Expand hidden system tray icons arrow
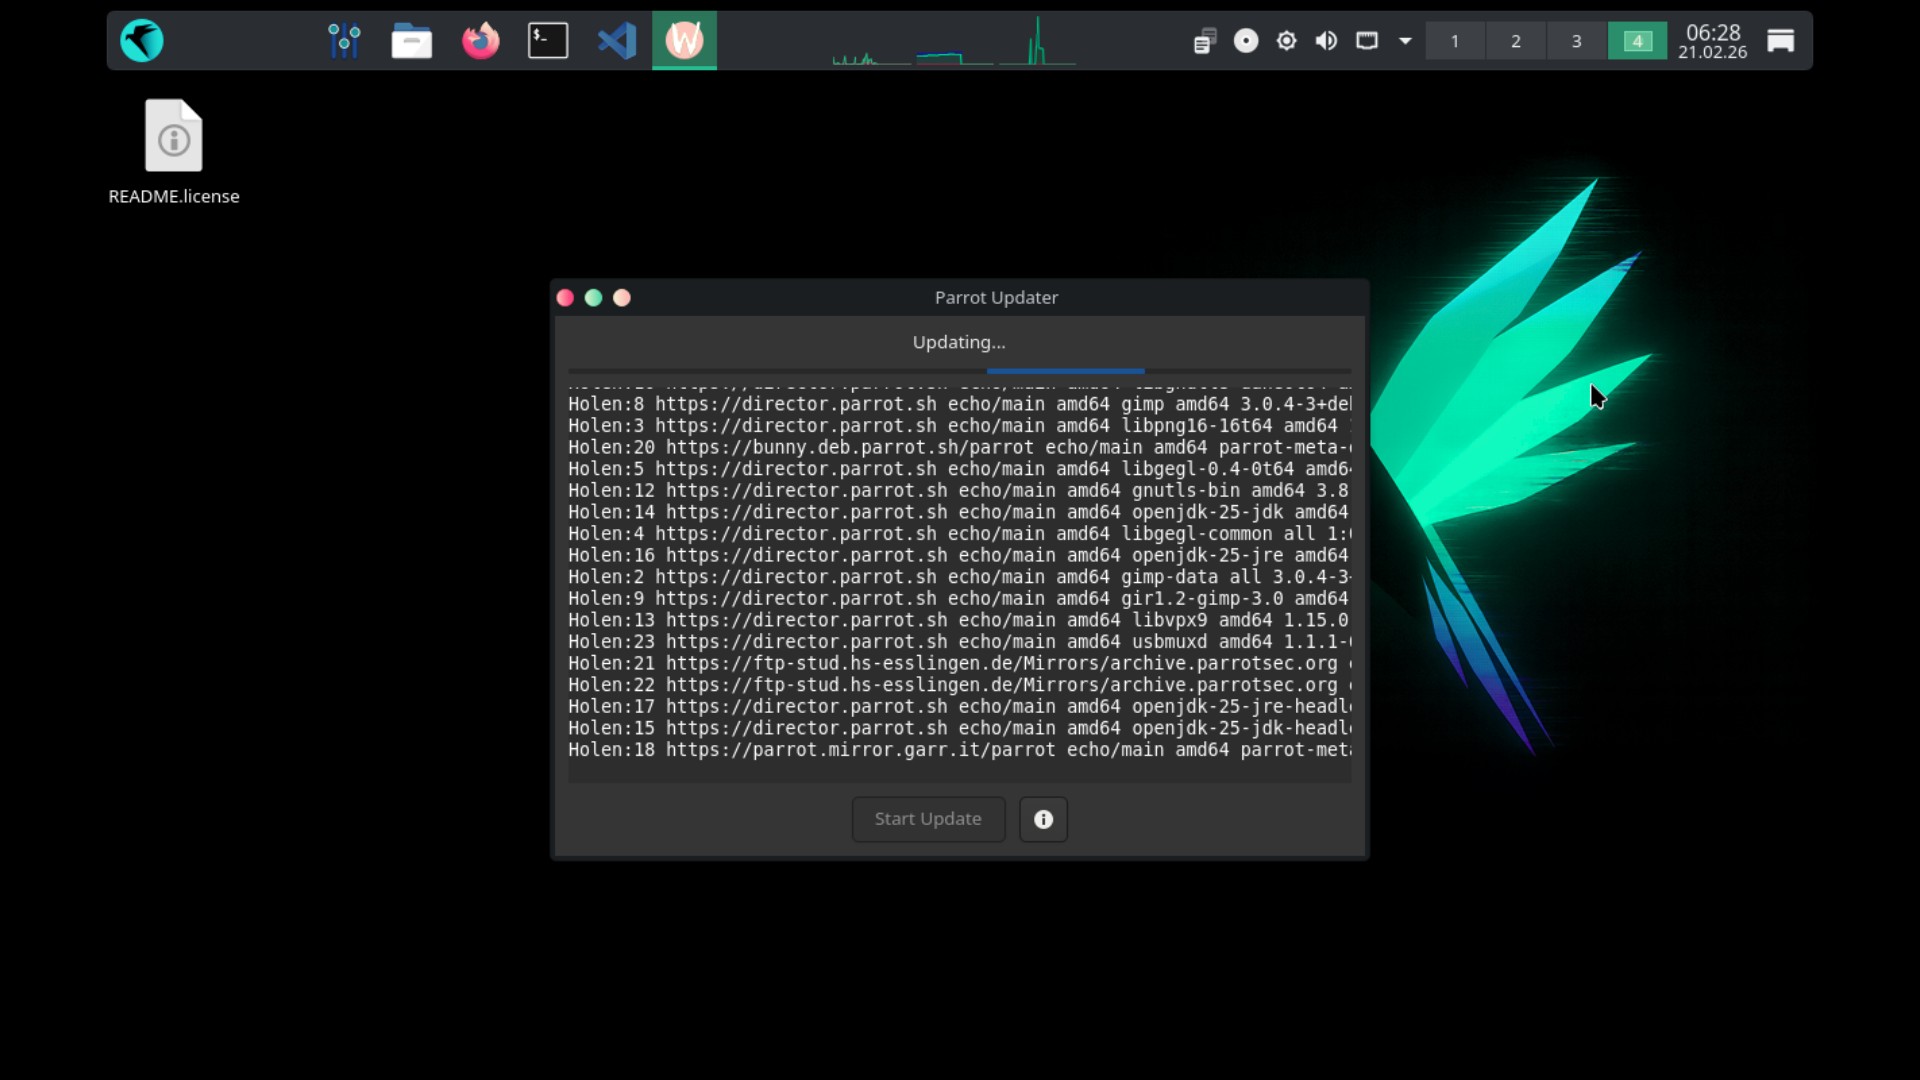Viewport: 1920px width, 1080px height. click(x=1405, y=41)
